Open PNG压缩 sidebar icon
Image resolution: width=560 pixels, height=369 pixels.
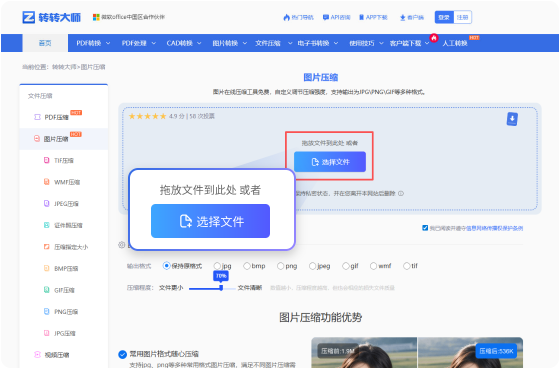click(x=46, y=311)
